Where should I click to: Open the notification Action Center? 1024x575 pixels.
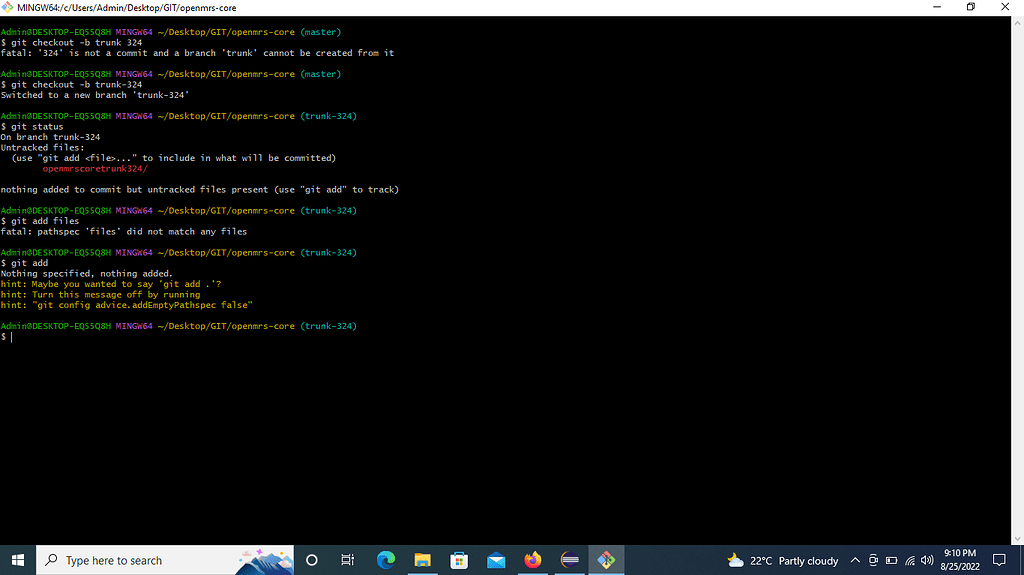coord(998,560)
